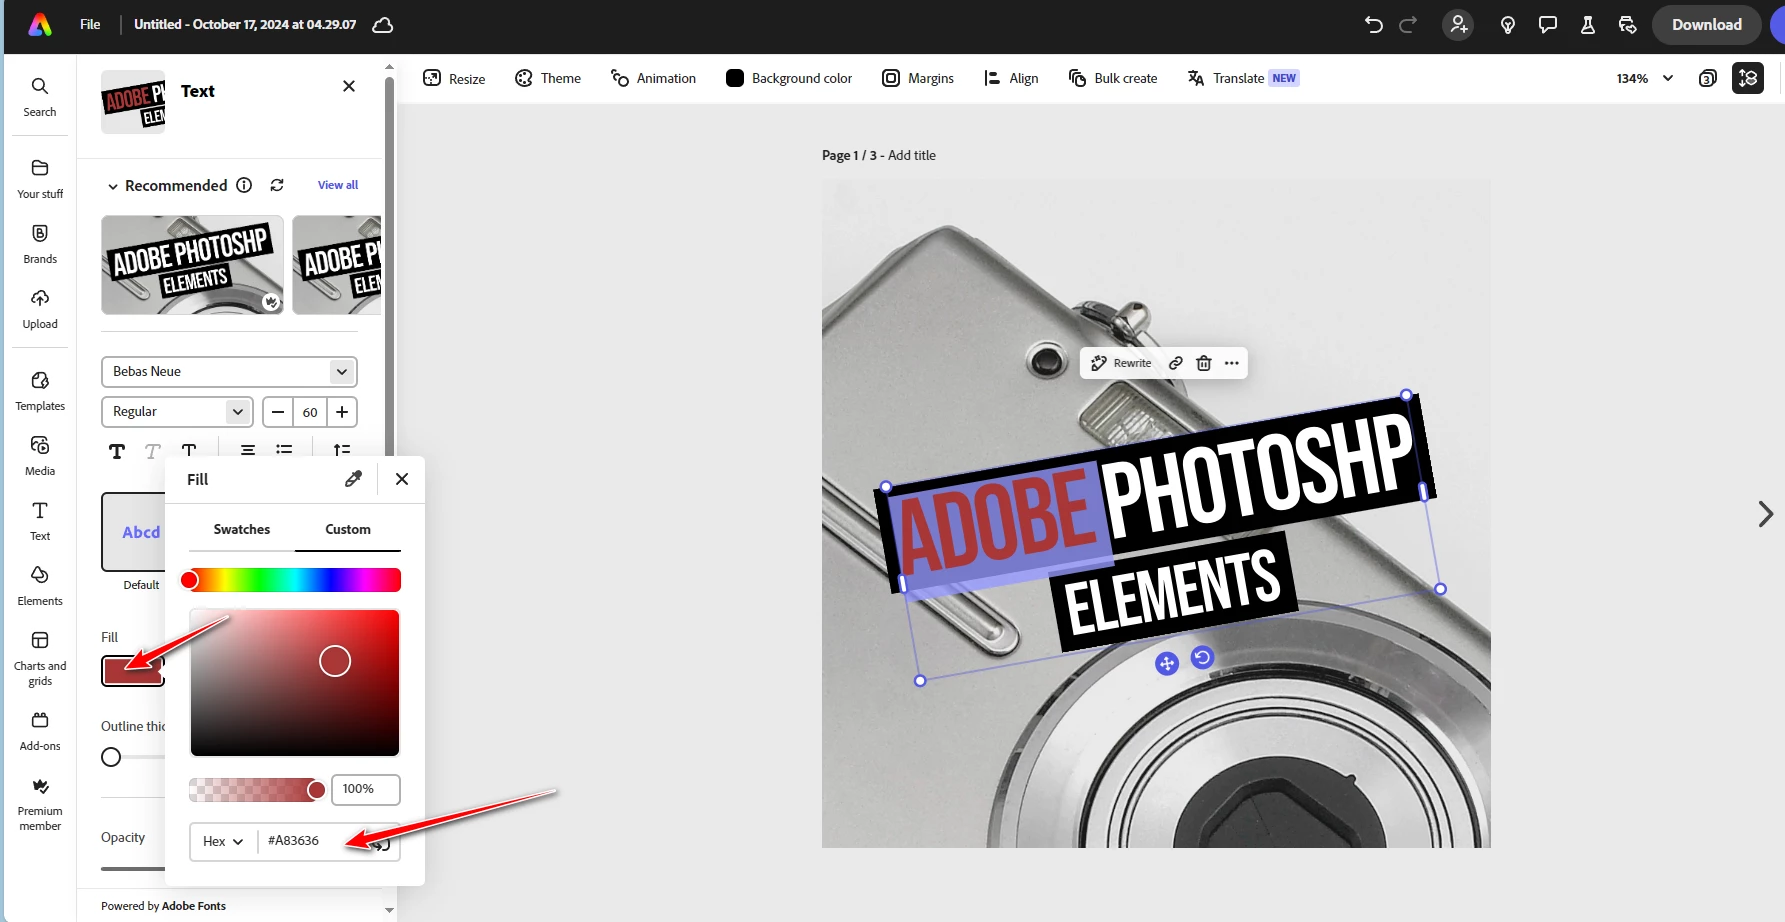
Task: Switch to the Swatches tab
Action: (x=242, y=529)
